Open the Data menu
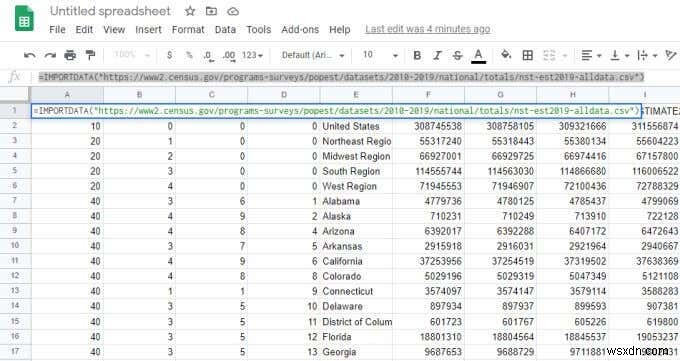This screenshot has height=361, width=680. tap(225, 30)
